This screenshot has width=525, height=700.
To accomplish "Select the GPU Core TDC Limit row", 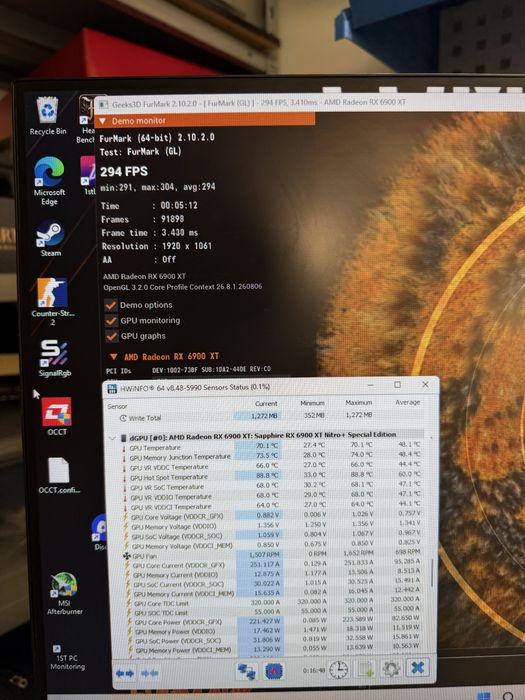I will click(271, 603).
